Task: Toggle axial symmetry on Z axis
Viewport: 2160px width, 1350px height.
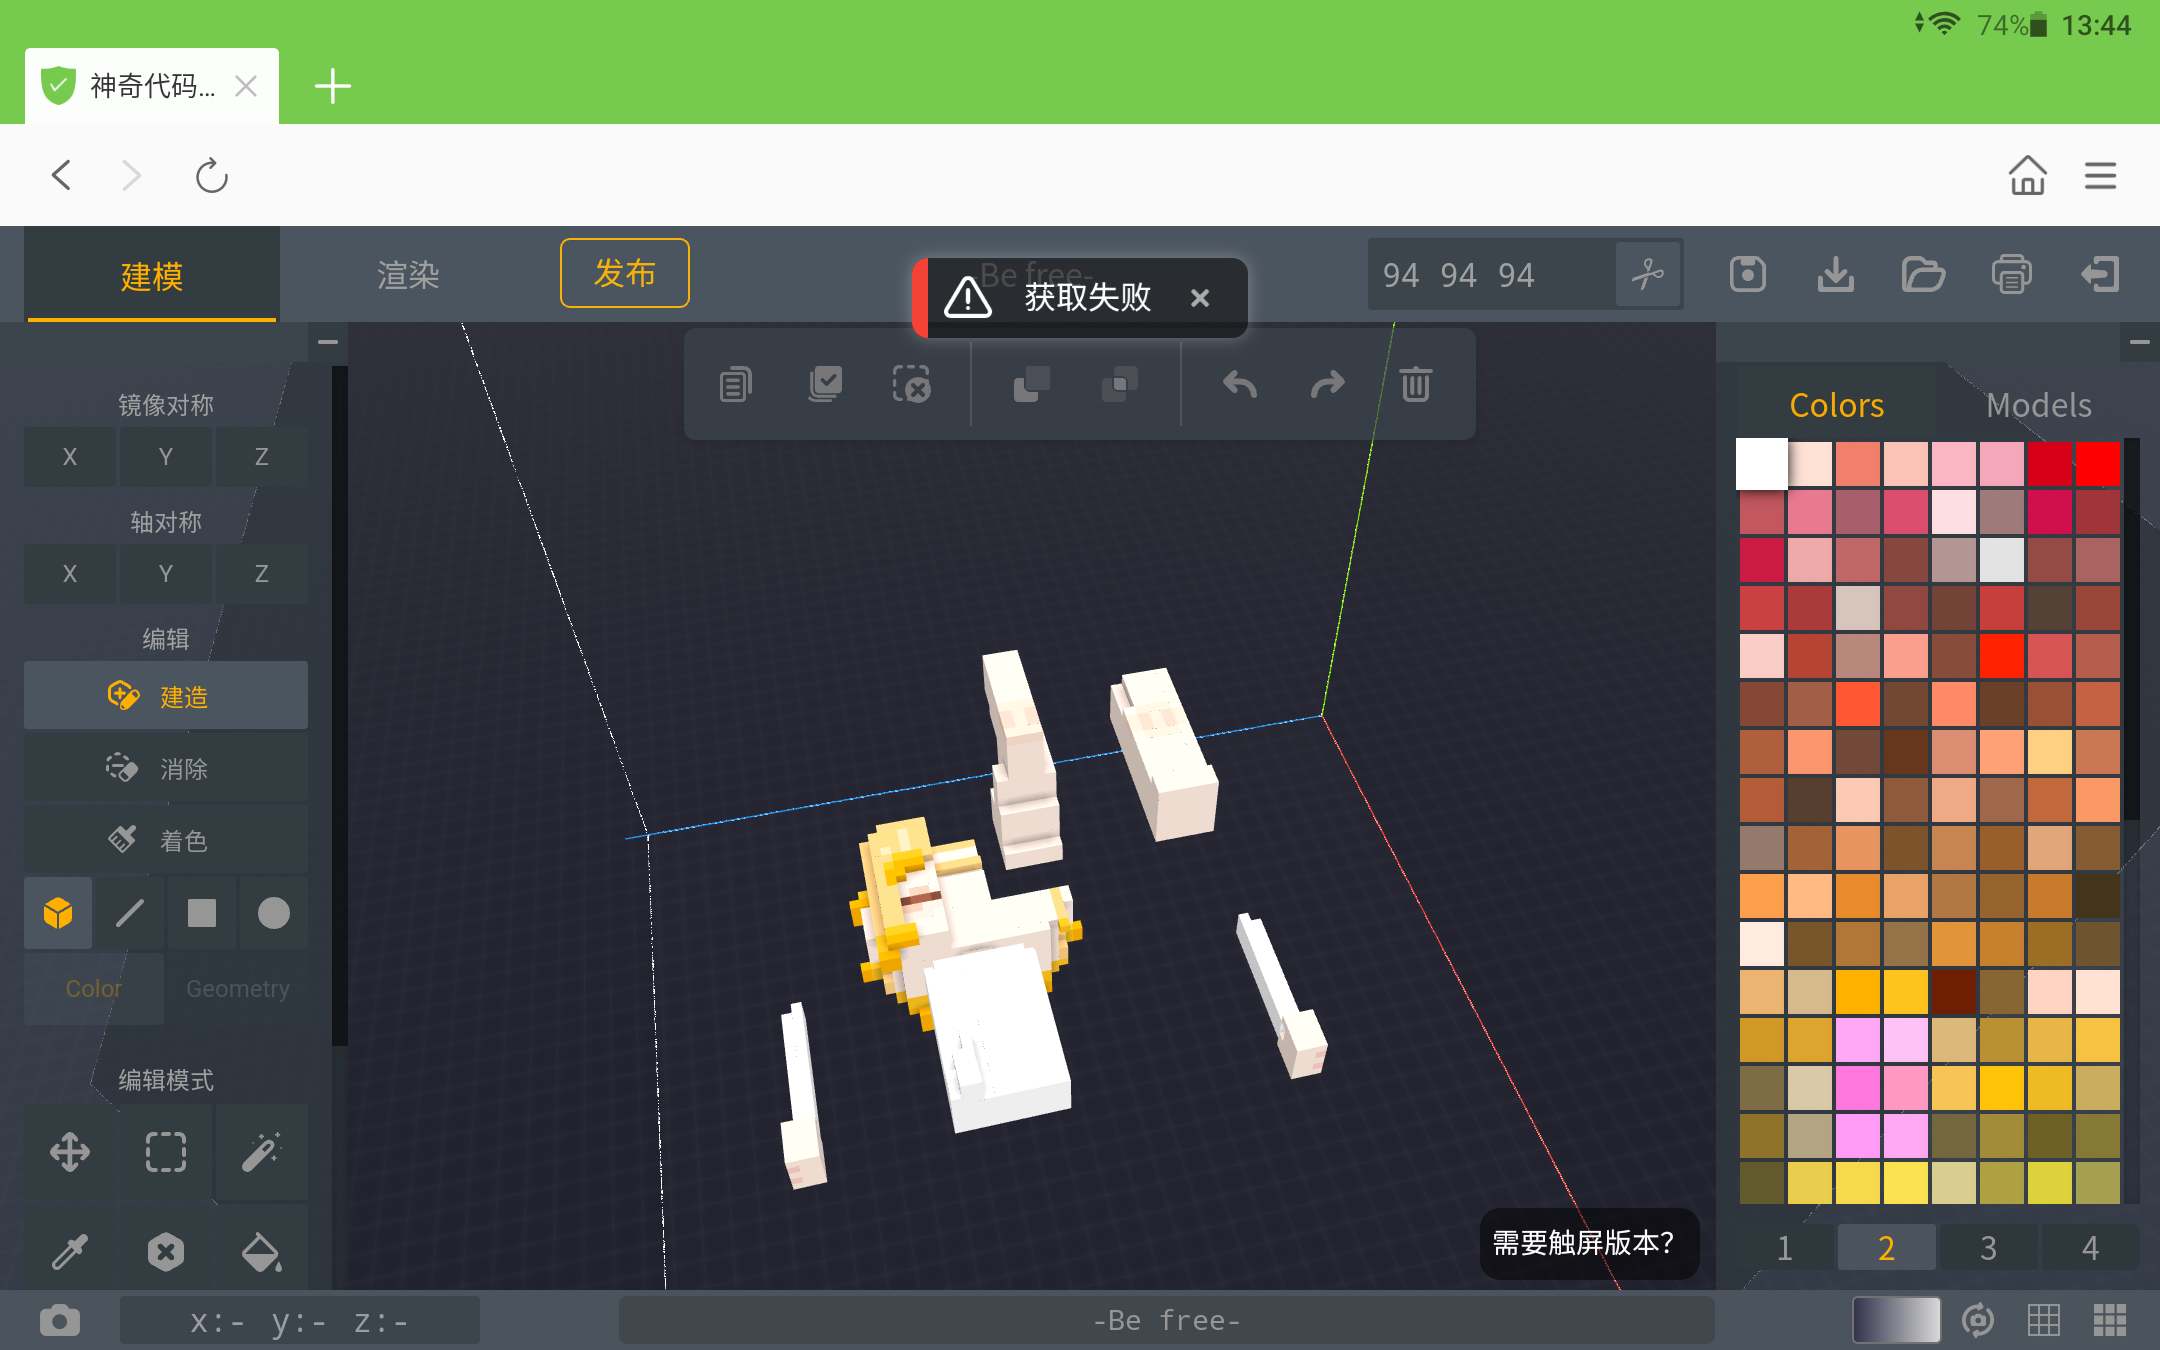Action: tap(262, 574)
